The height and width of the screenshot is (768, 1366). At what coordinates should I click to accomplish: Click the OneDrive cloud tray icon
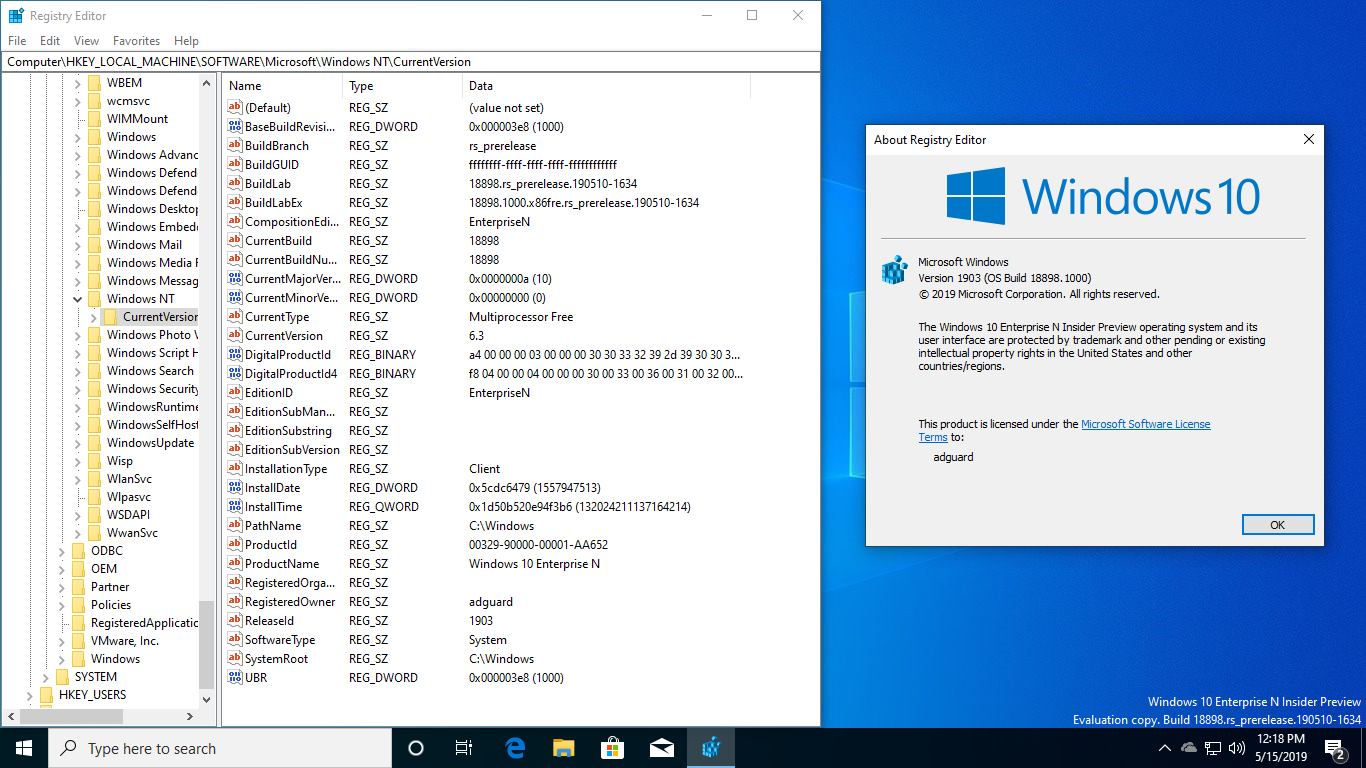pyautogui.click(x=1189, y=748)
